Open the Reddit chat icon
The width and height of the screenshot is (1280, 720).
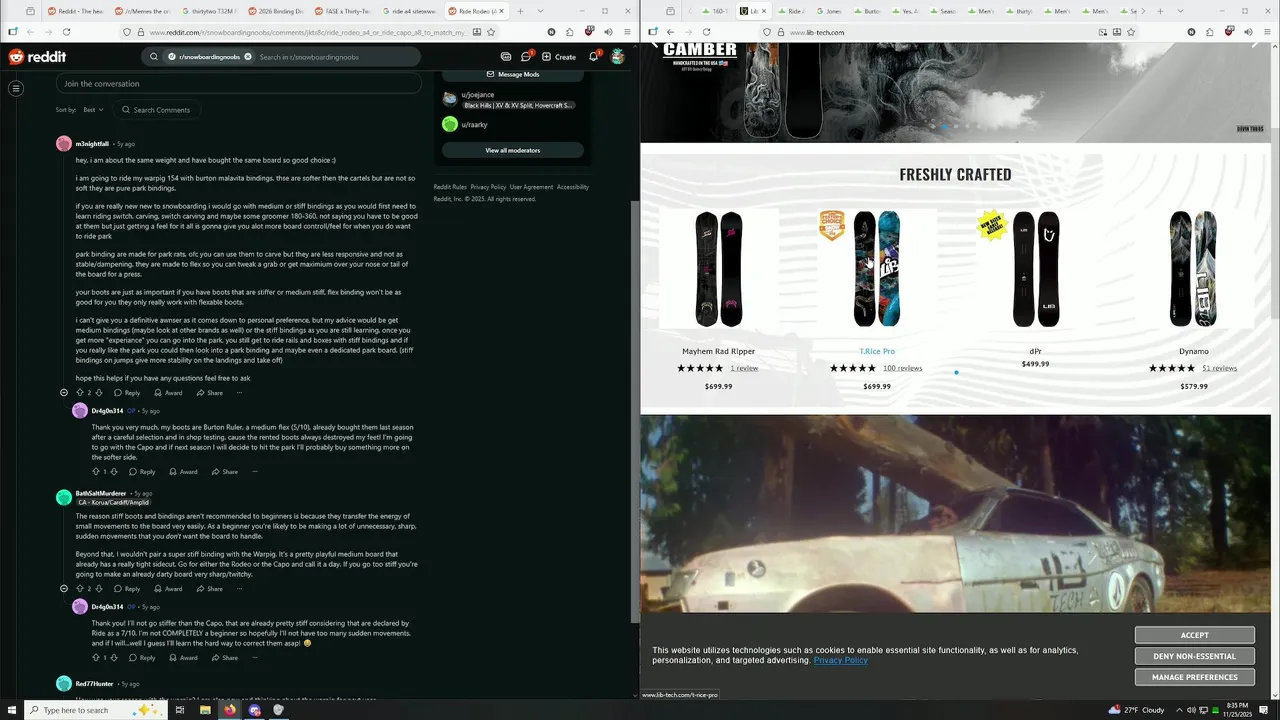(x=526, y=57)
